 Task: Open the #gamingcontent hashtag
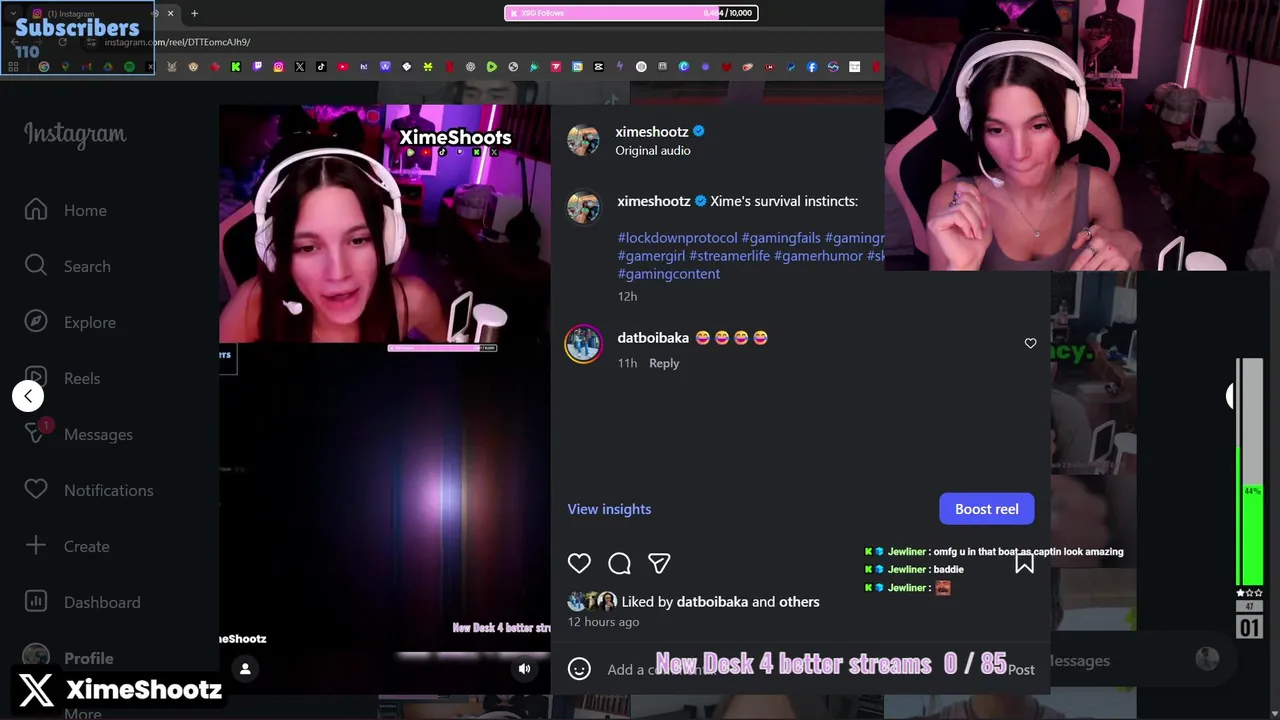click(x=669, y=274)
